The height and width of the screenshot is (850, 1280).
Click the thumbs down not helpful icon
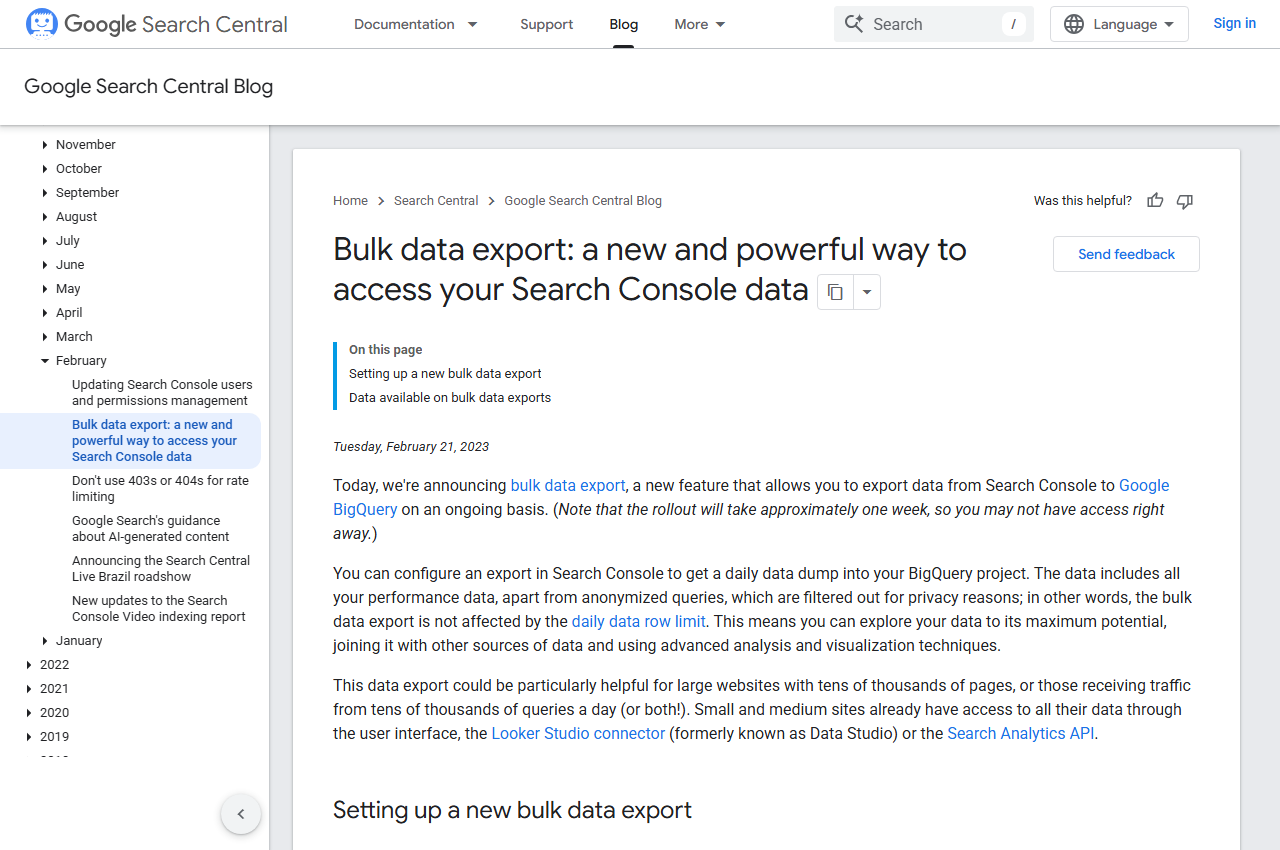(x=1185, y=201)
